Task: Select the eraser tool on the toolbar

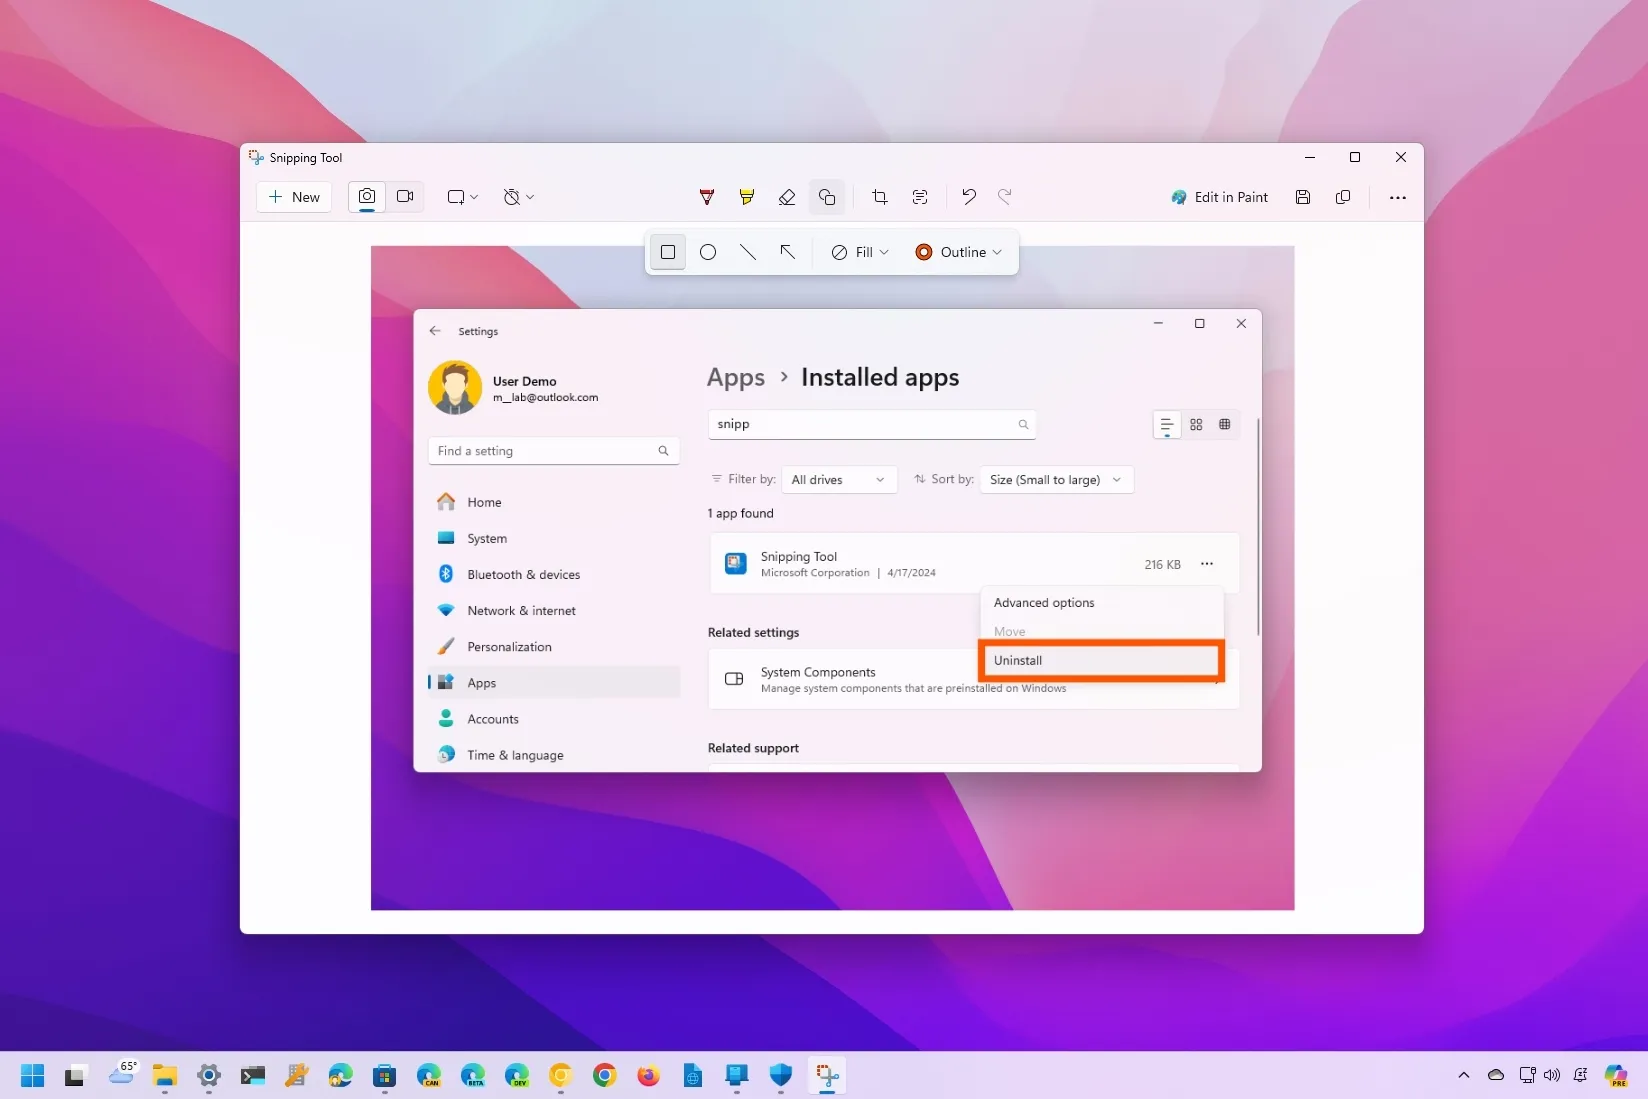Action: (787, 197)
